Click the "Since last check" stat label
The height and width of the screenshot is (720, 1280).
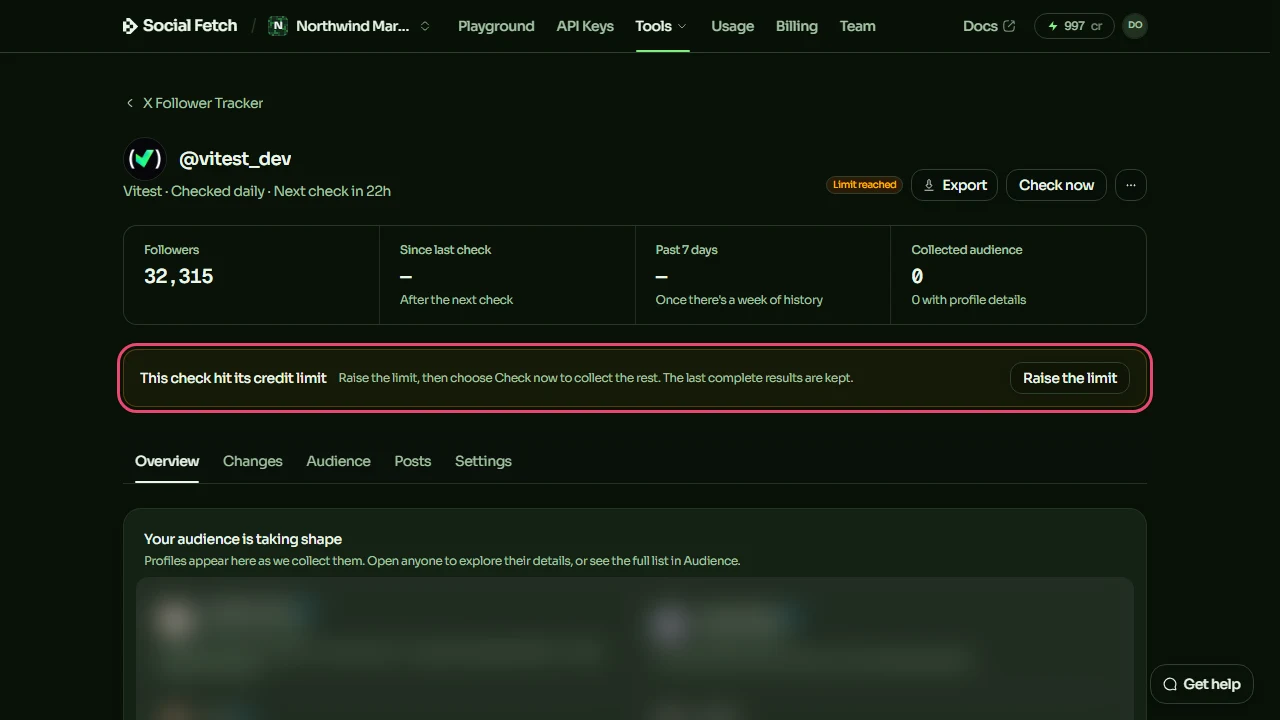tap(446, 250)
